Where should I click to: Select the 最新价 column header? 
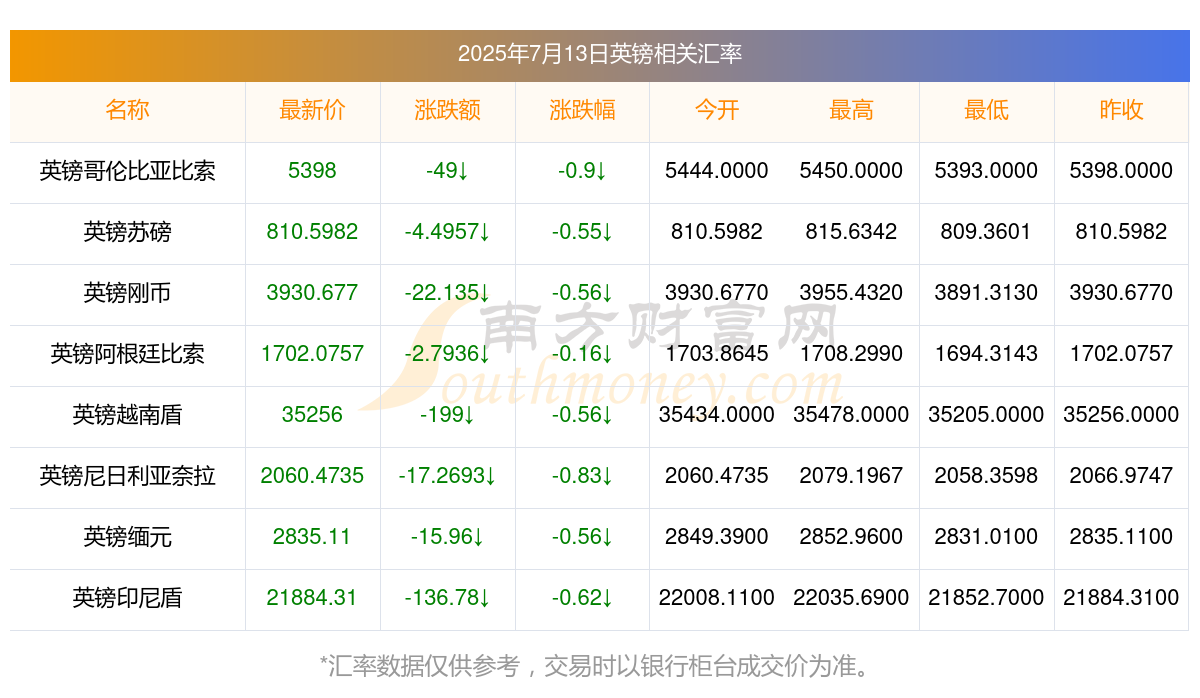[312, 111]
